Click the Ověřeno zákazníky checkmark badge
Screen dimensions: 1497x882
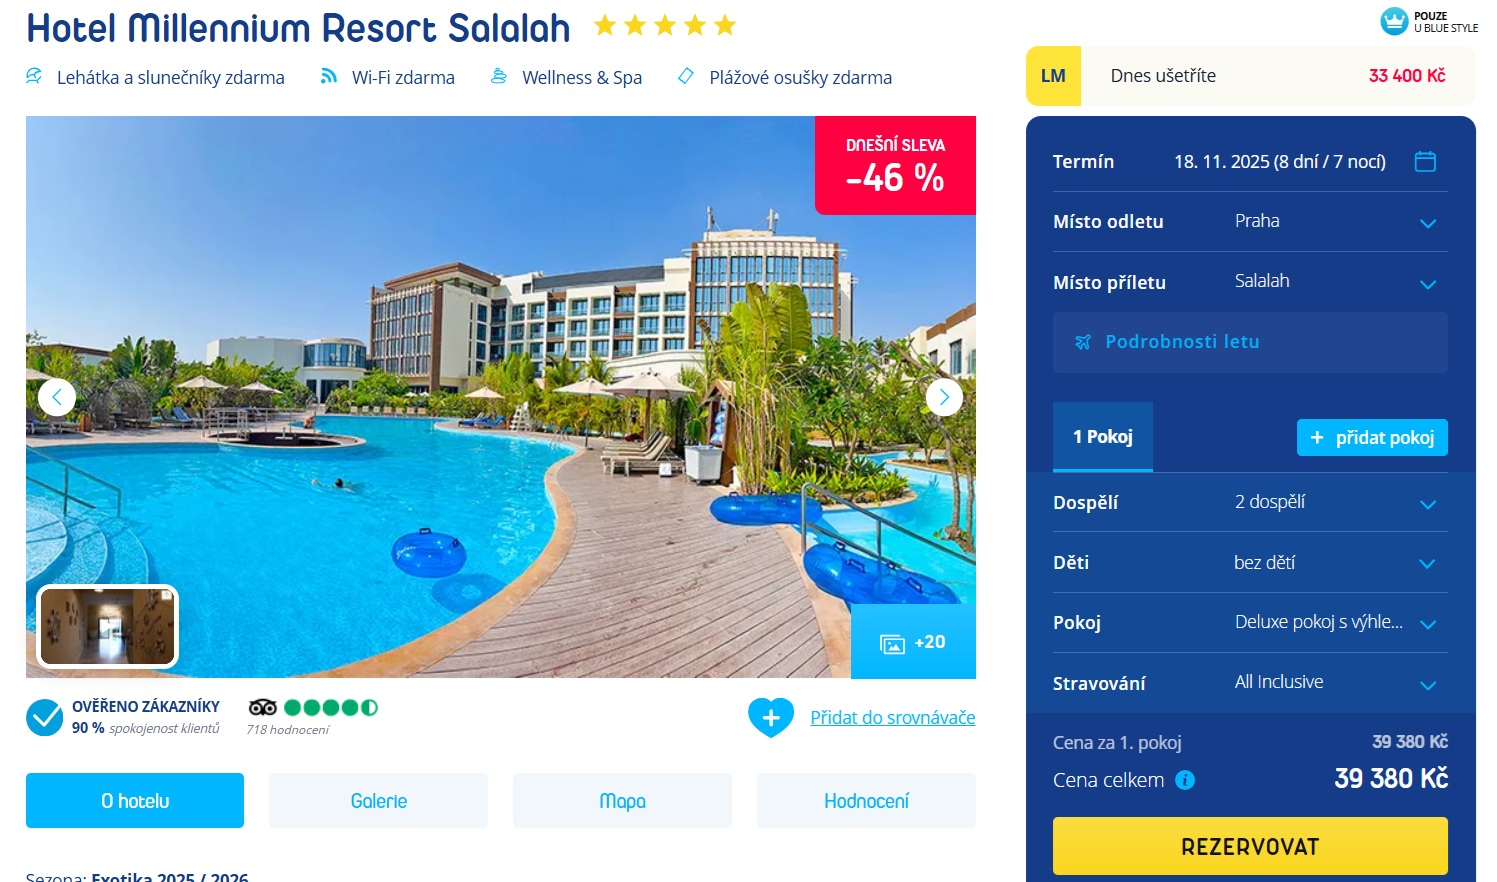tap(45, 717)
